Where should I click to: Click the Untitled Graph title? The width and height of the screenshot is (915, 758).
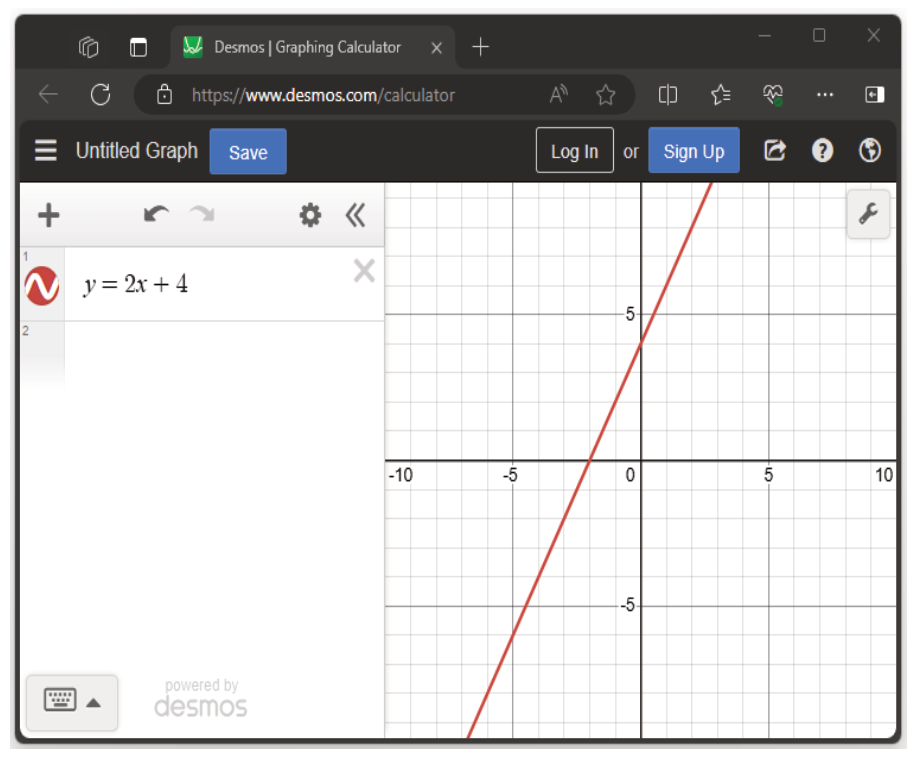pos(137,151)
